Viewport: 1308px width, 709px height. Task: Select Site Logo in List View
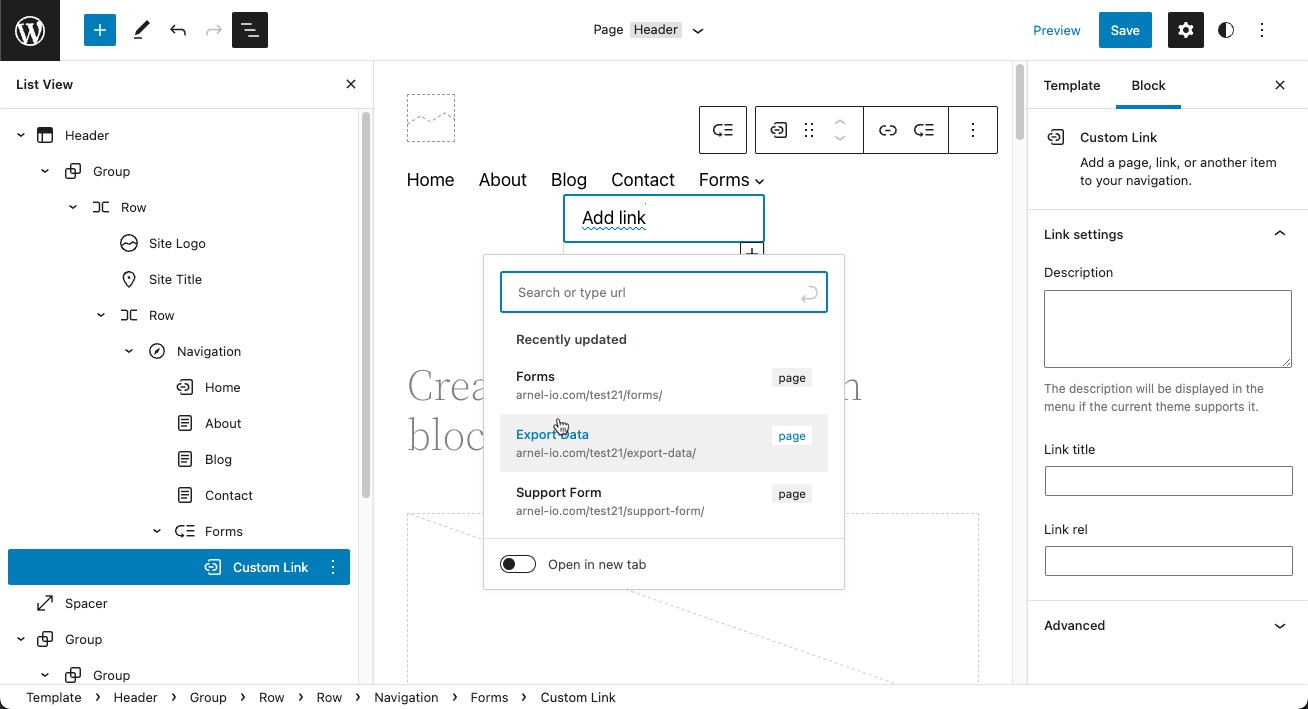point(177,243)
